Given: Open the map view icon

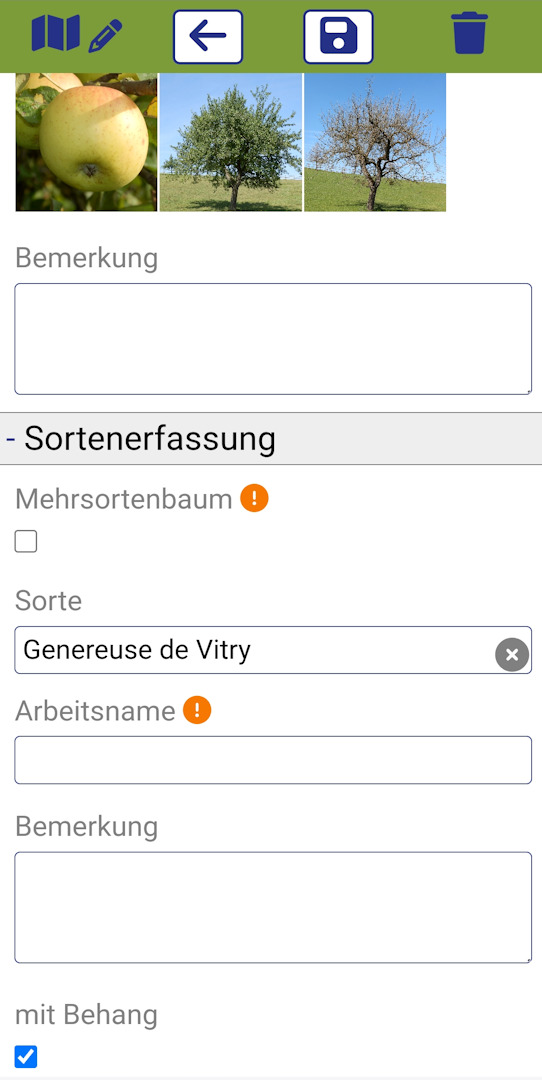Looking at the screenshot, I should pos(56,34).
